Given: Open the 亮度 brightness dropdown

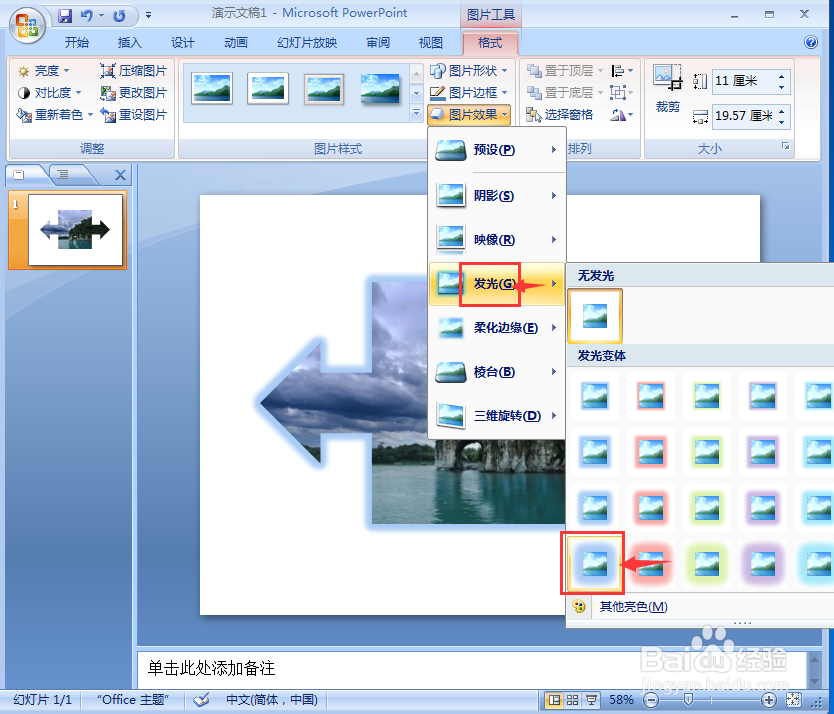Looking at the screenshot, I should coord(44,71).
